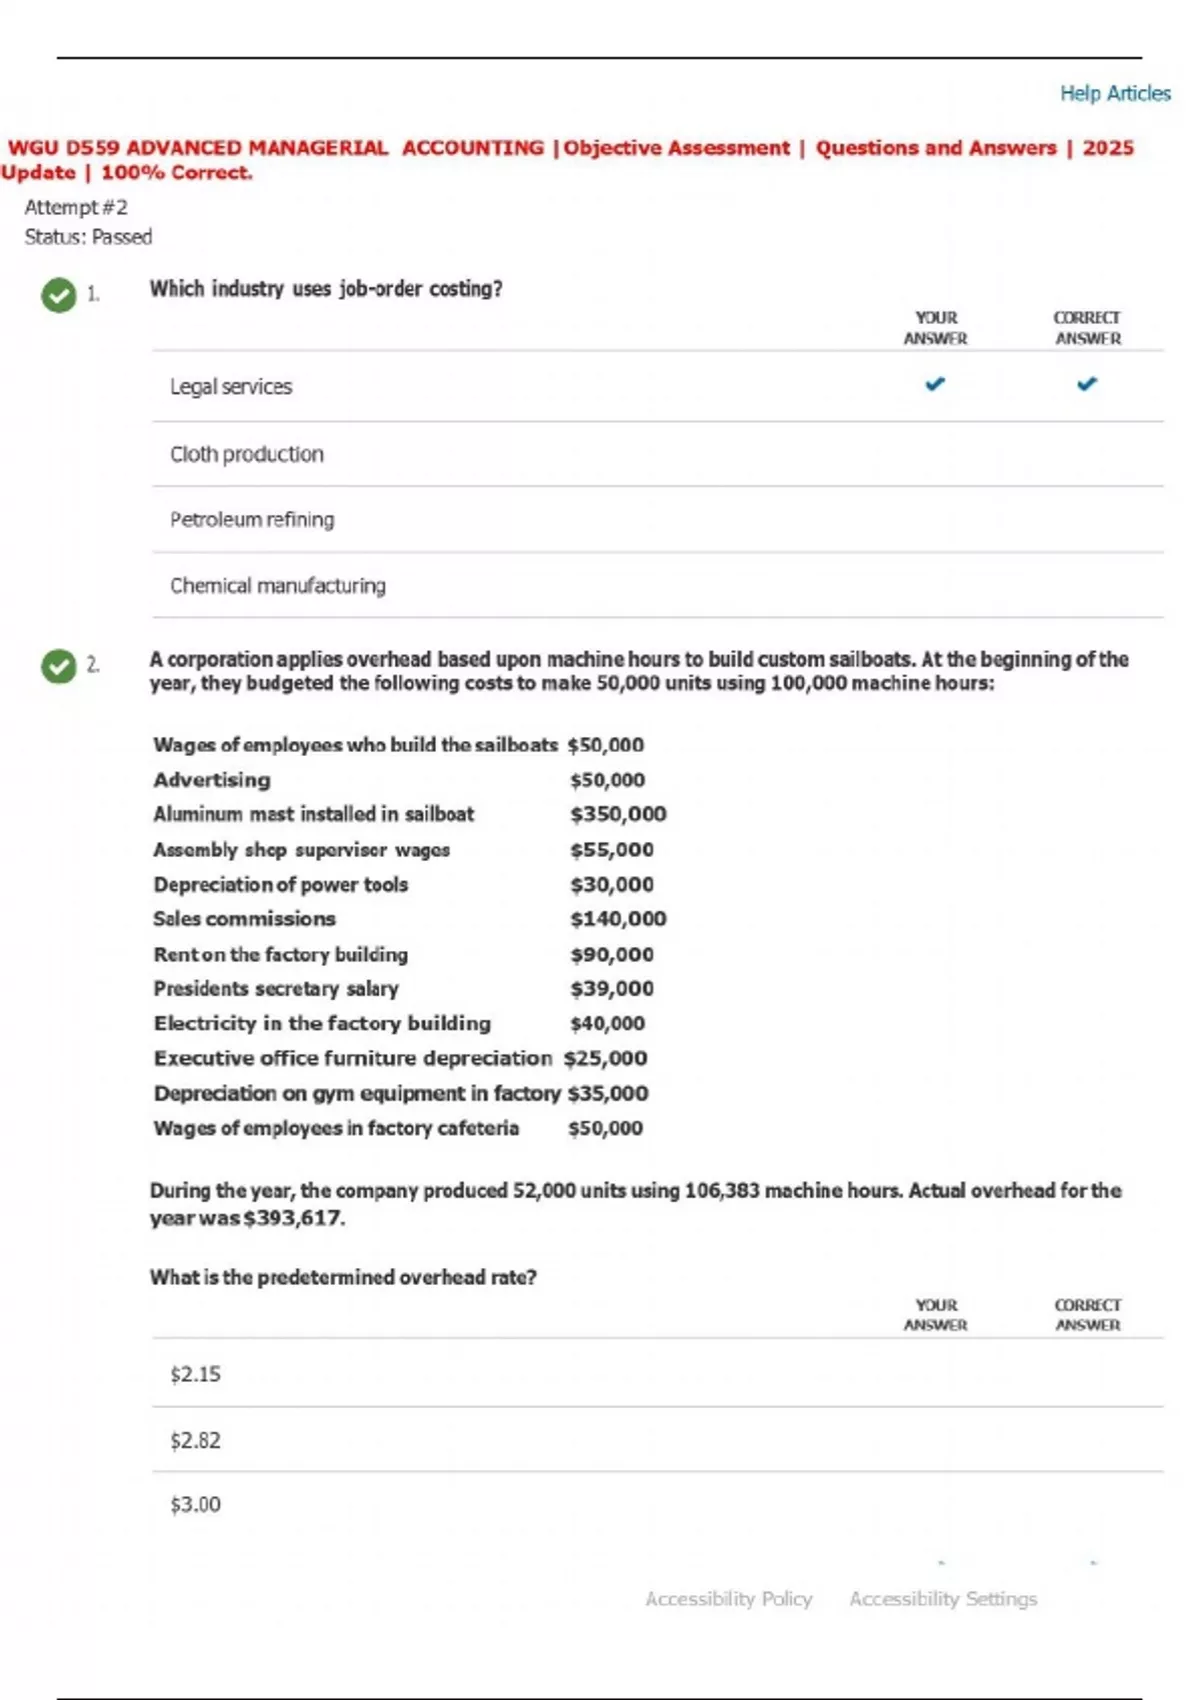Click the blue tick under Correct Answer
The image size is (1200, 1700).
click(x=1087, y=384)
